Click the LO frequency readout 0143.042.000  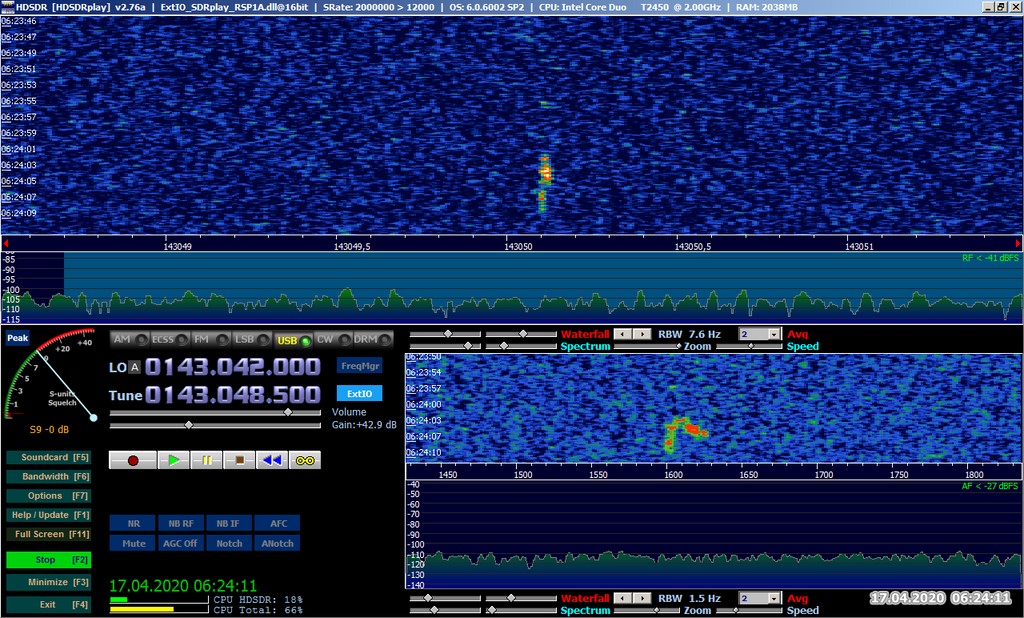point(232,367)
